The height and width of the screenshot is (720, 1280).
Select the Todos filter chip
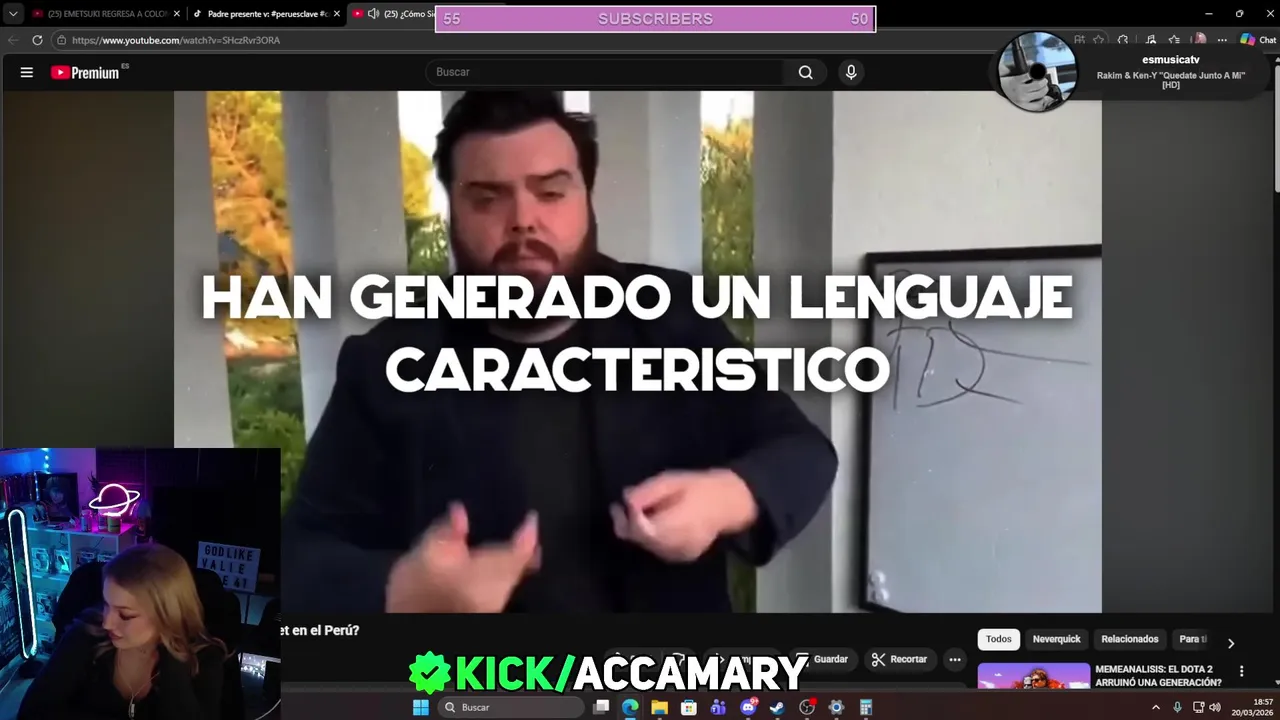(999, 639)
